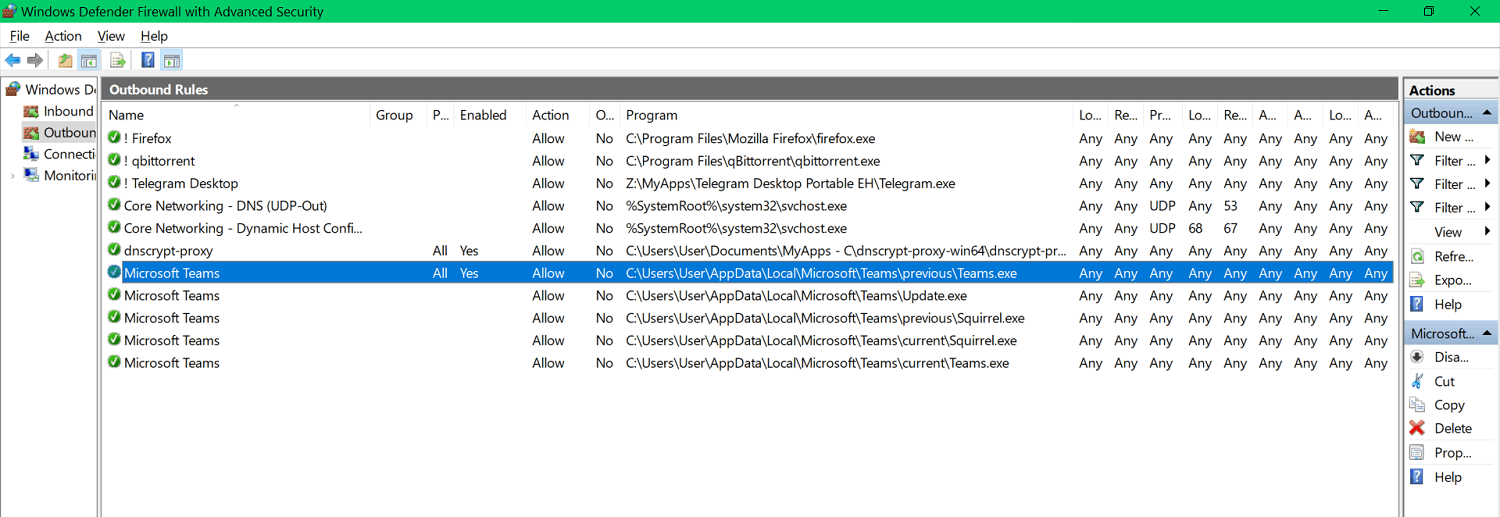Select the ! qbittorrent rule row
The width and height of the screenshot is (1500, 517).
[748, 160]
